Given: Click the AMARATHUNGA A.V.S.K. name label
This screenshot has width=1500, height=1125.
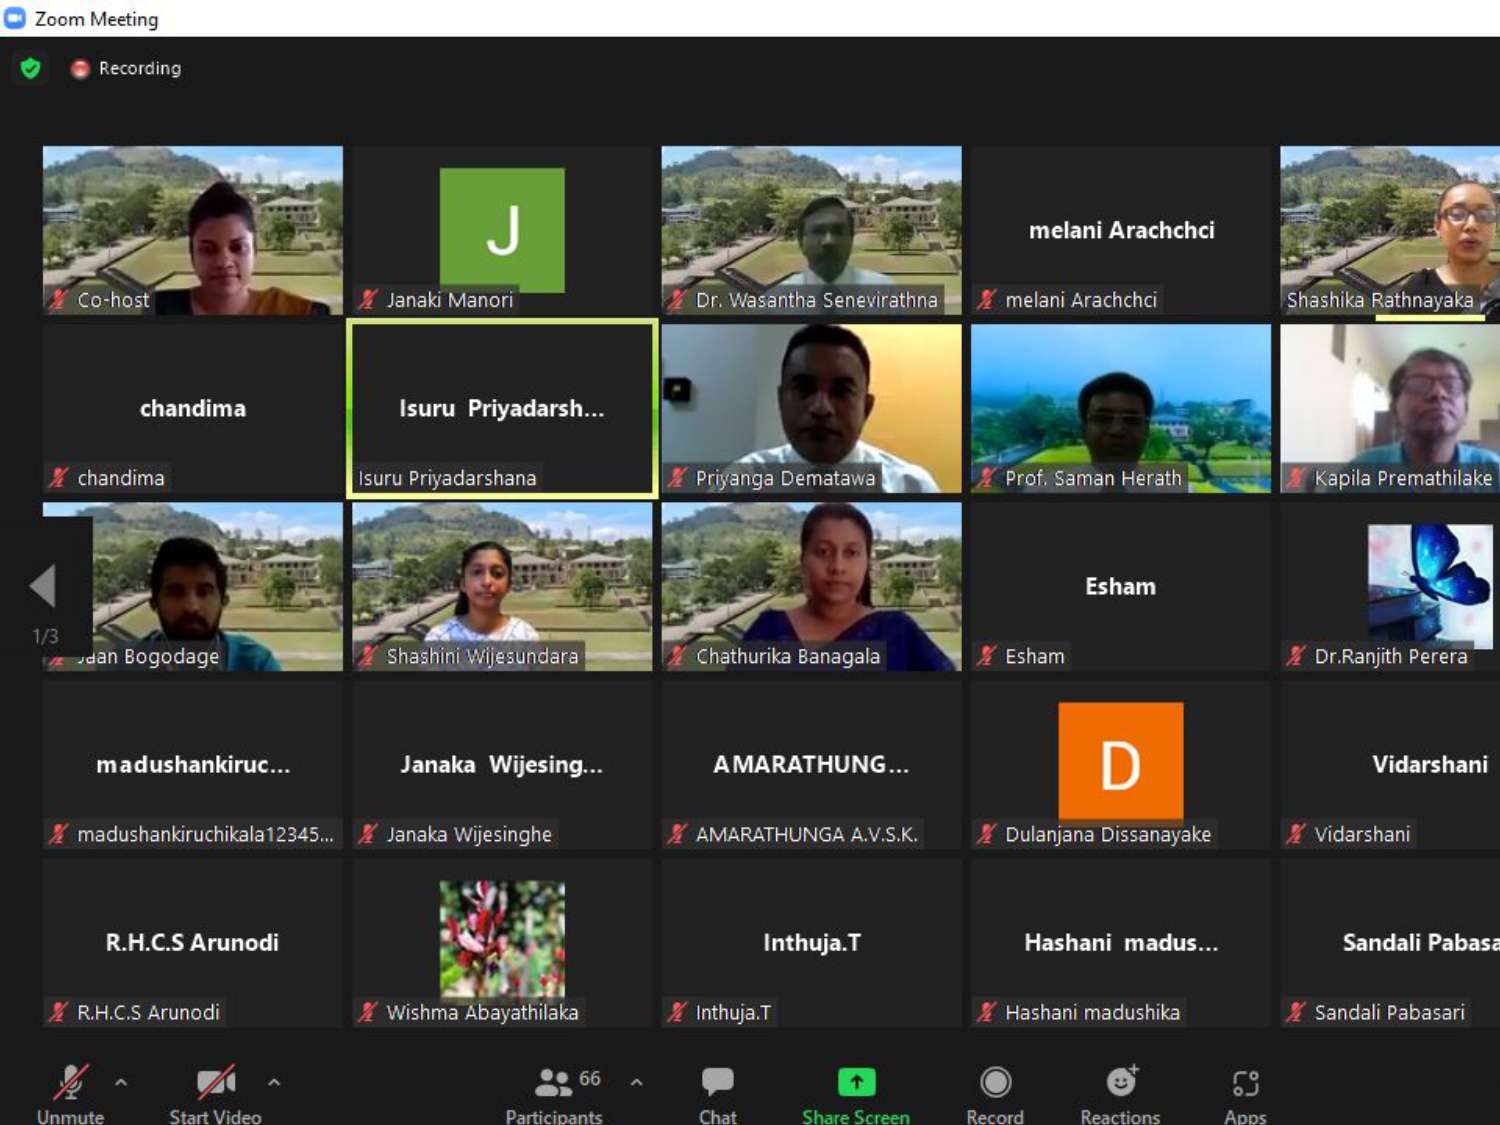Looking at the screenshot, I should click(806, 834).
